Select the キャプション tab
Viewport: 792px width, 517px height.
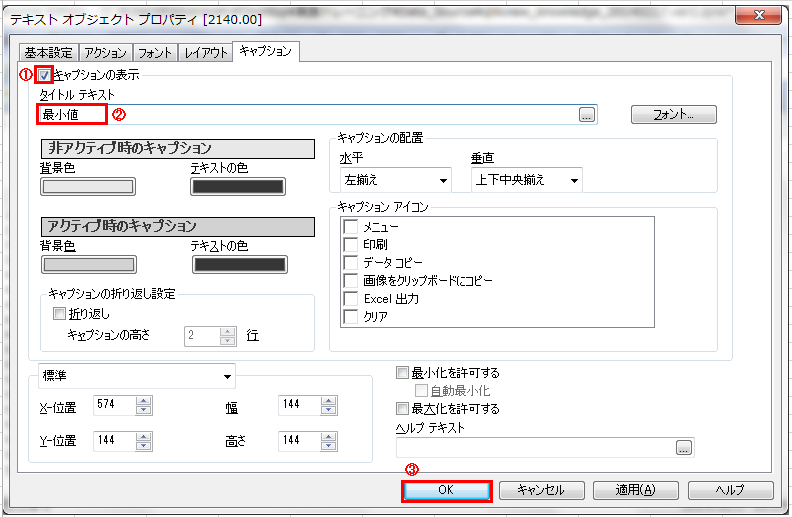click(x=266, y=51)
